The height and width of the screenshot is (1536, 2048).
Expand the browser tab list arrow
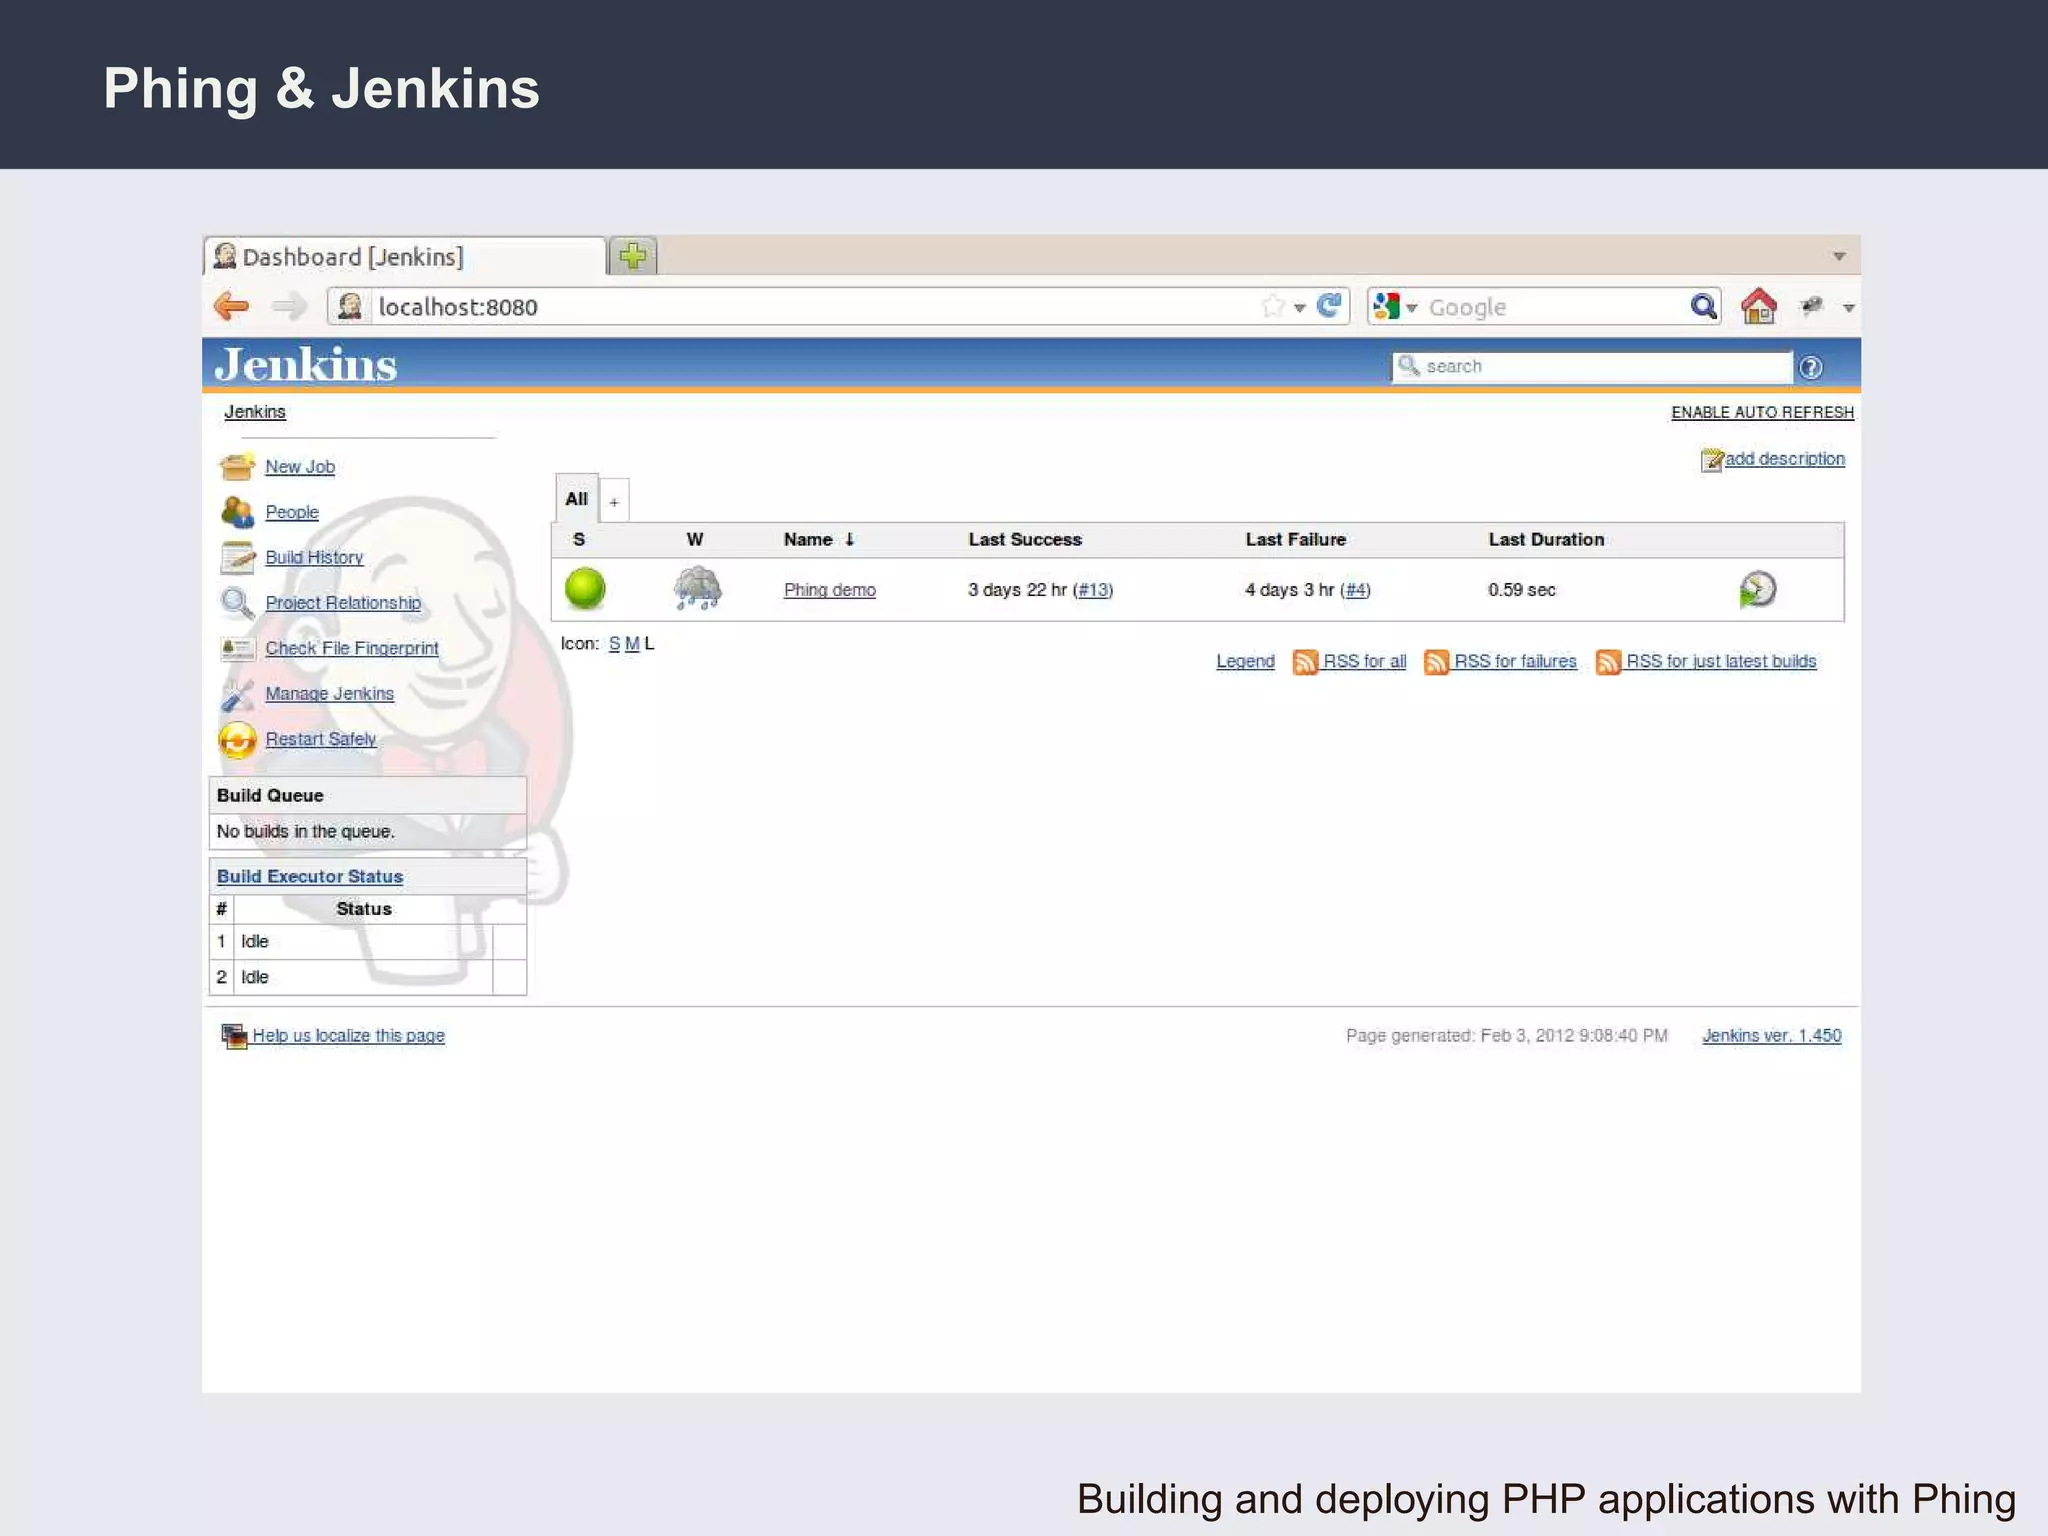click(x=1838, y=257)
